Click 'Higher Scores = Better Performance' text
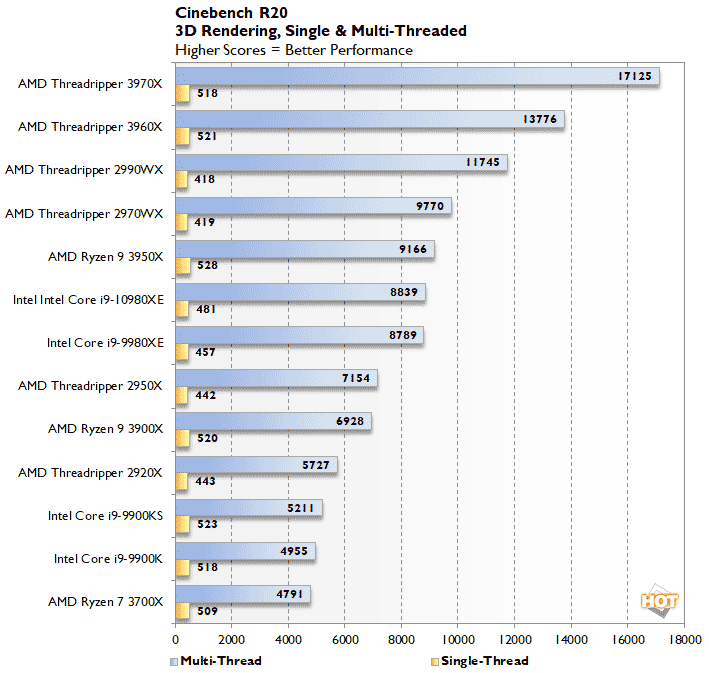 (294, 50)
